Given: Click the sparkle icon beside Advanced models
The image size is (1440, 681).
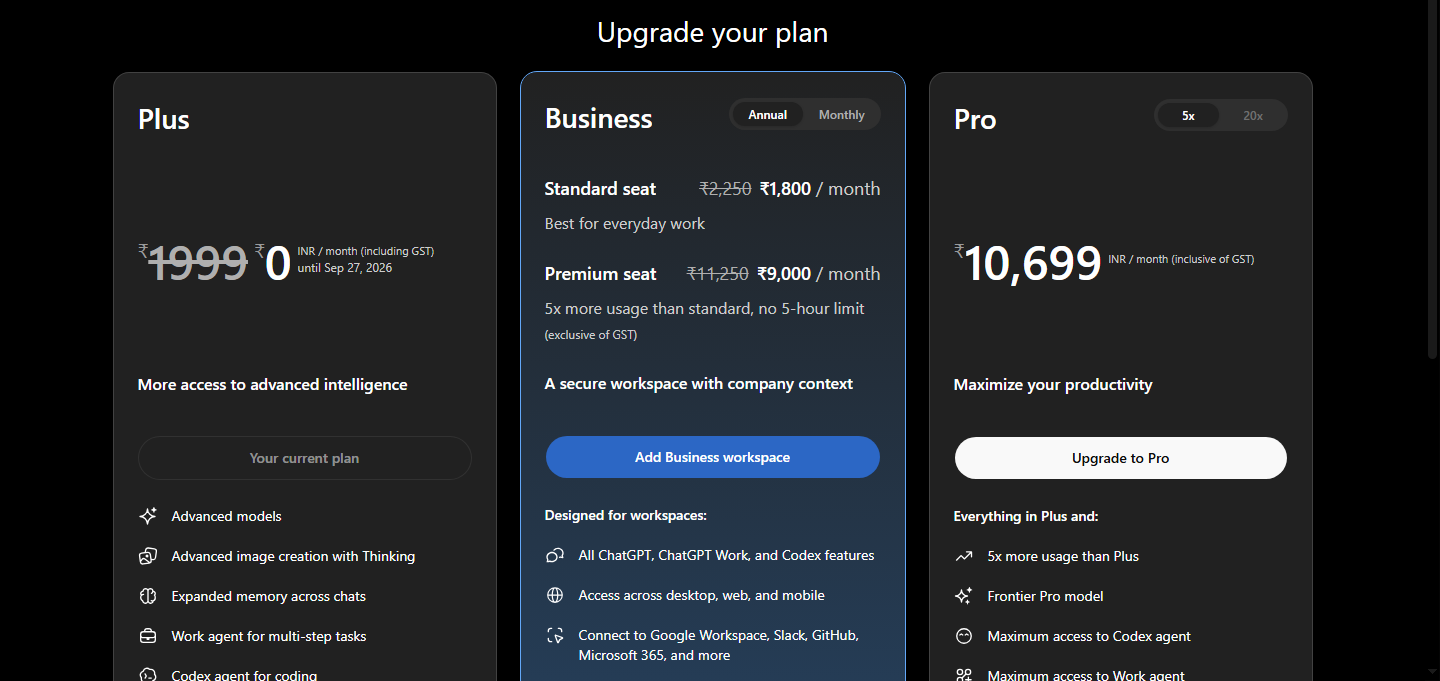Looking at the screenshot, I should 148,516.
